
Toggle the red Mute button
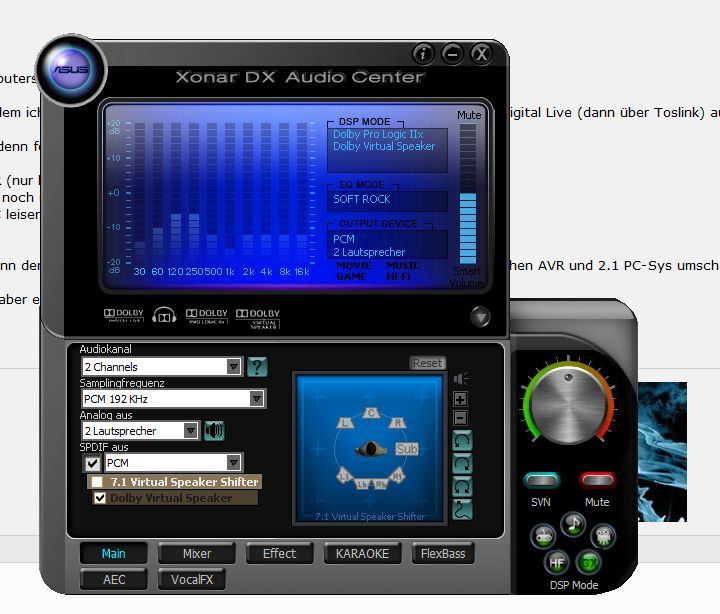pos(597,480)
